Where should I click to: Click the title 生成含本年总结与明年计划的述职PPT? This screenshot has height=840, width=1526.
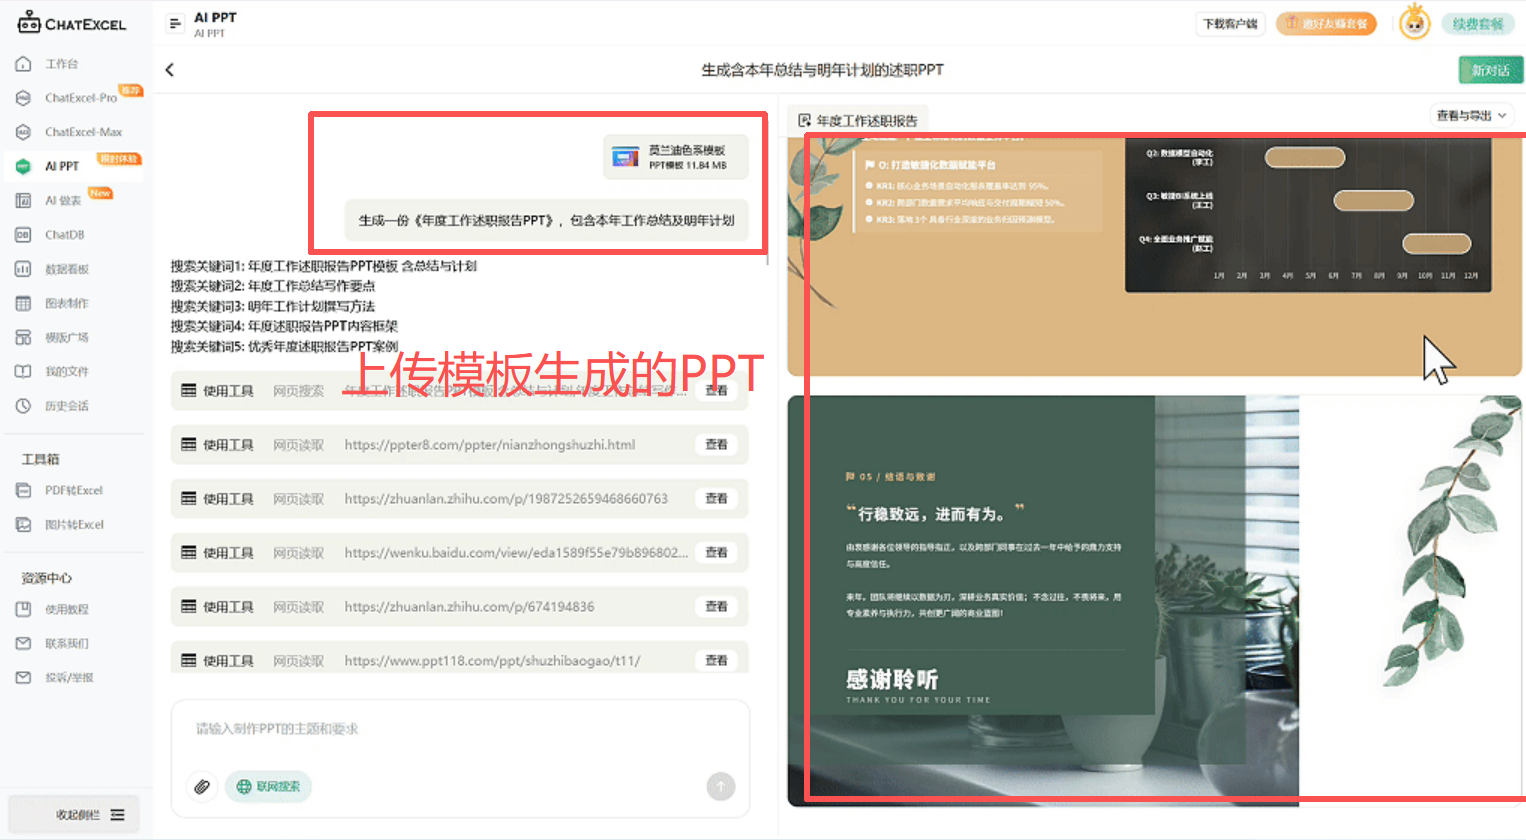[822, 70]
